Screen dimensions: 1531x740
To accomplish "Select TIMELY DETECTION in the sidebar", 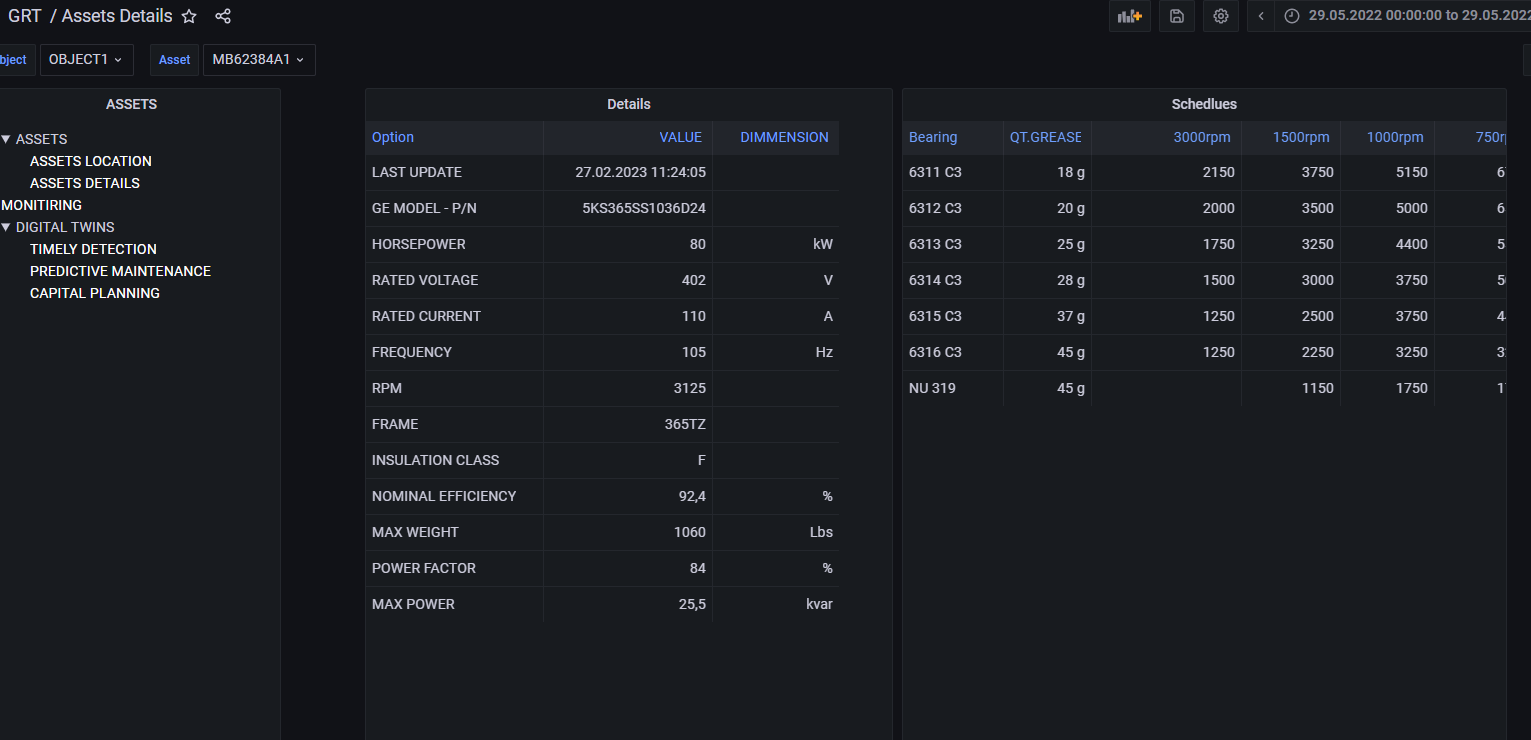I will click(93, 249).
